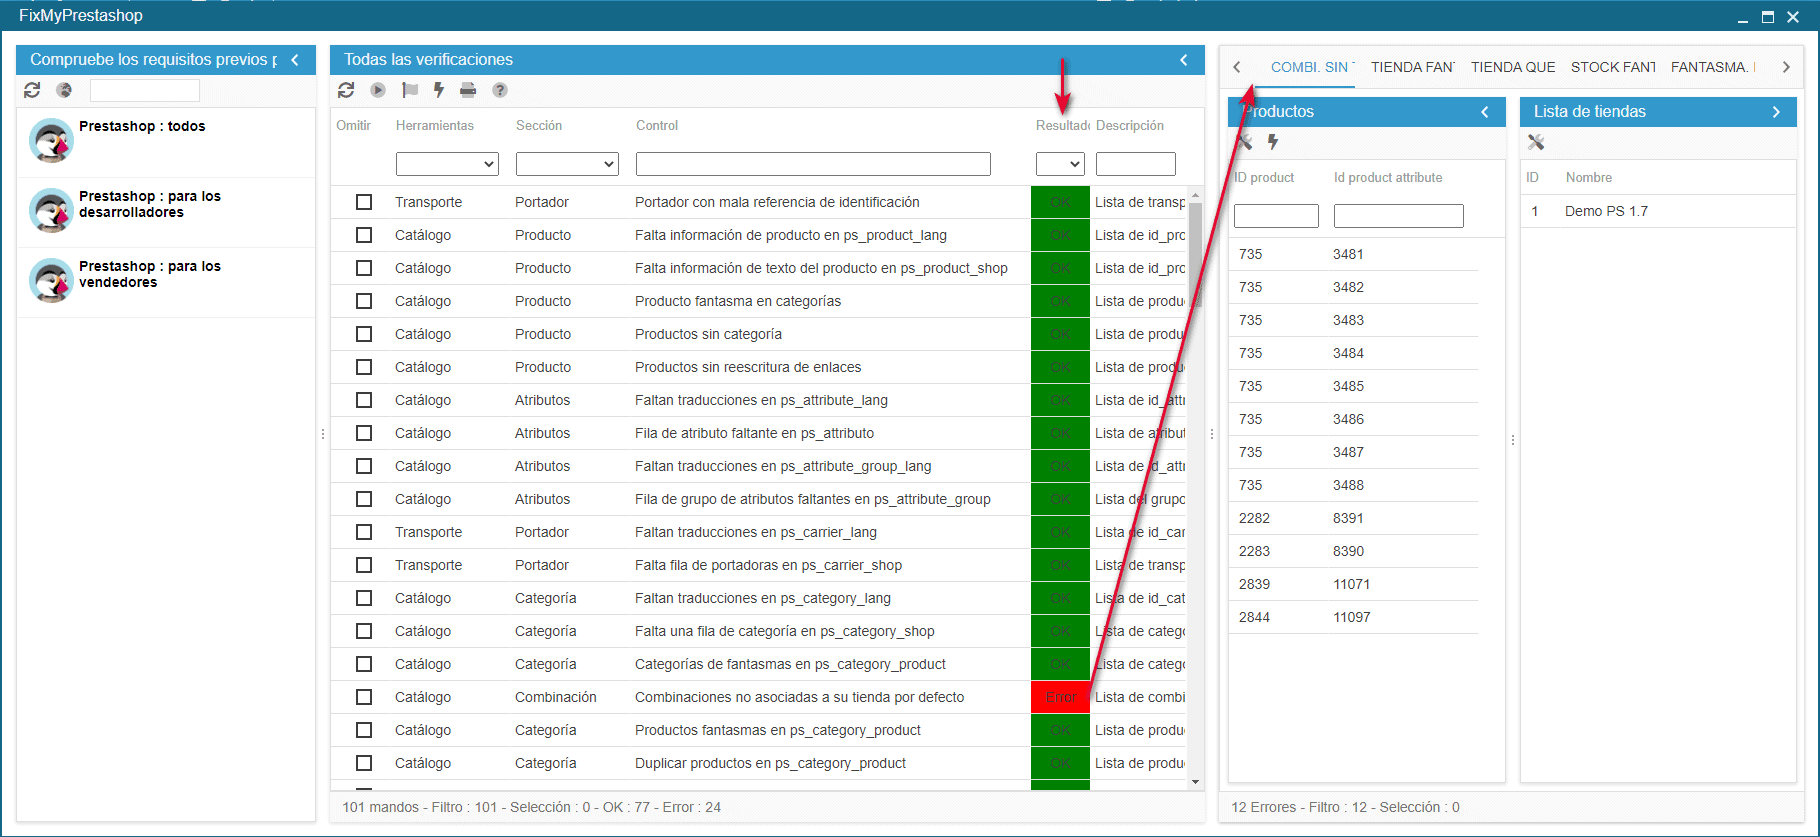Click the print icon in verifications toolbar
This screenshot has height=837, width=1820.
coord(468,90)
